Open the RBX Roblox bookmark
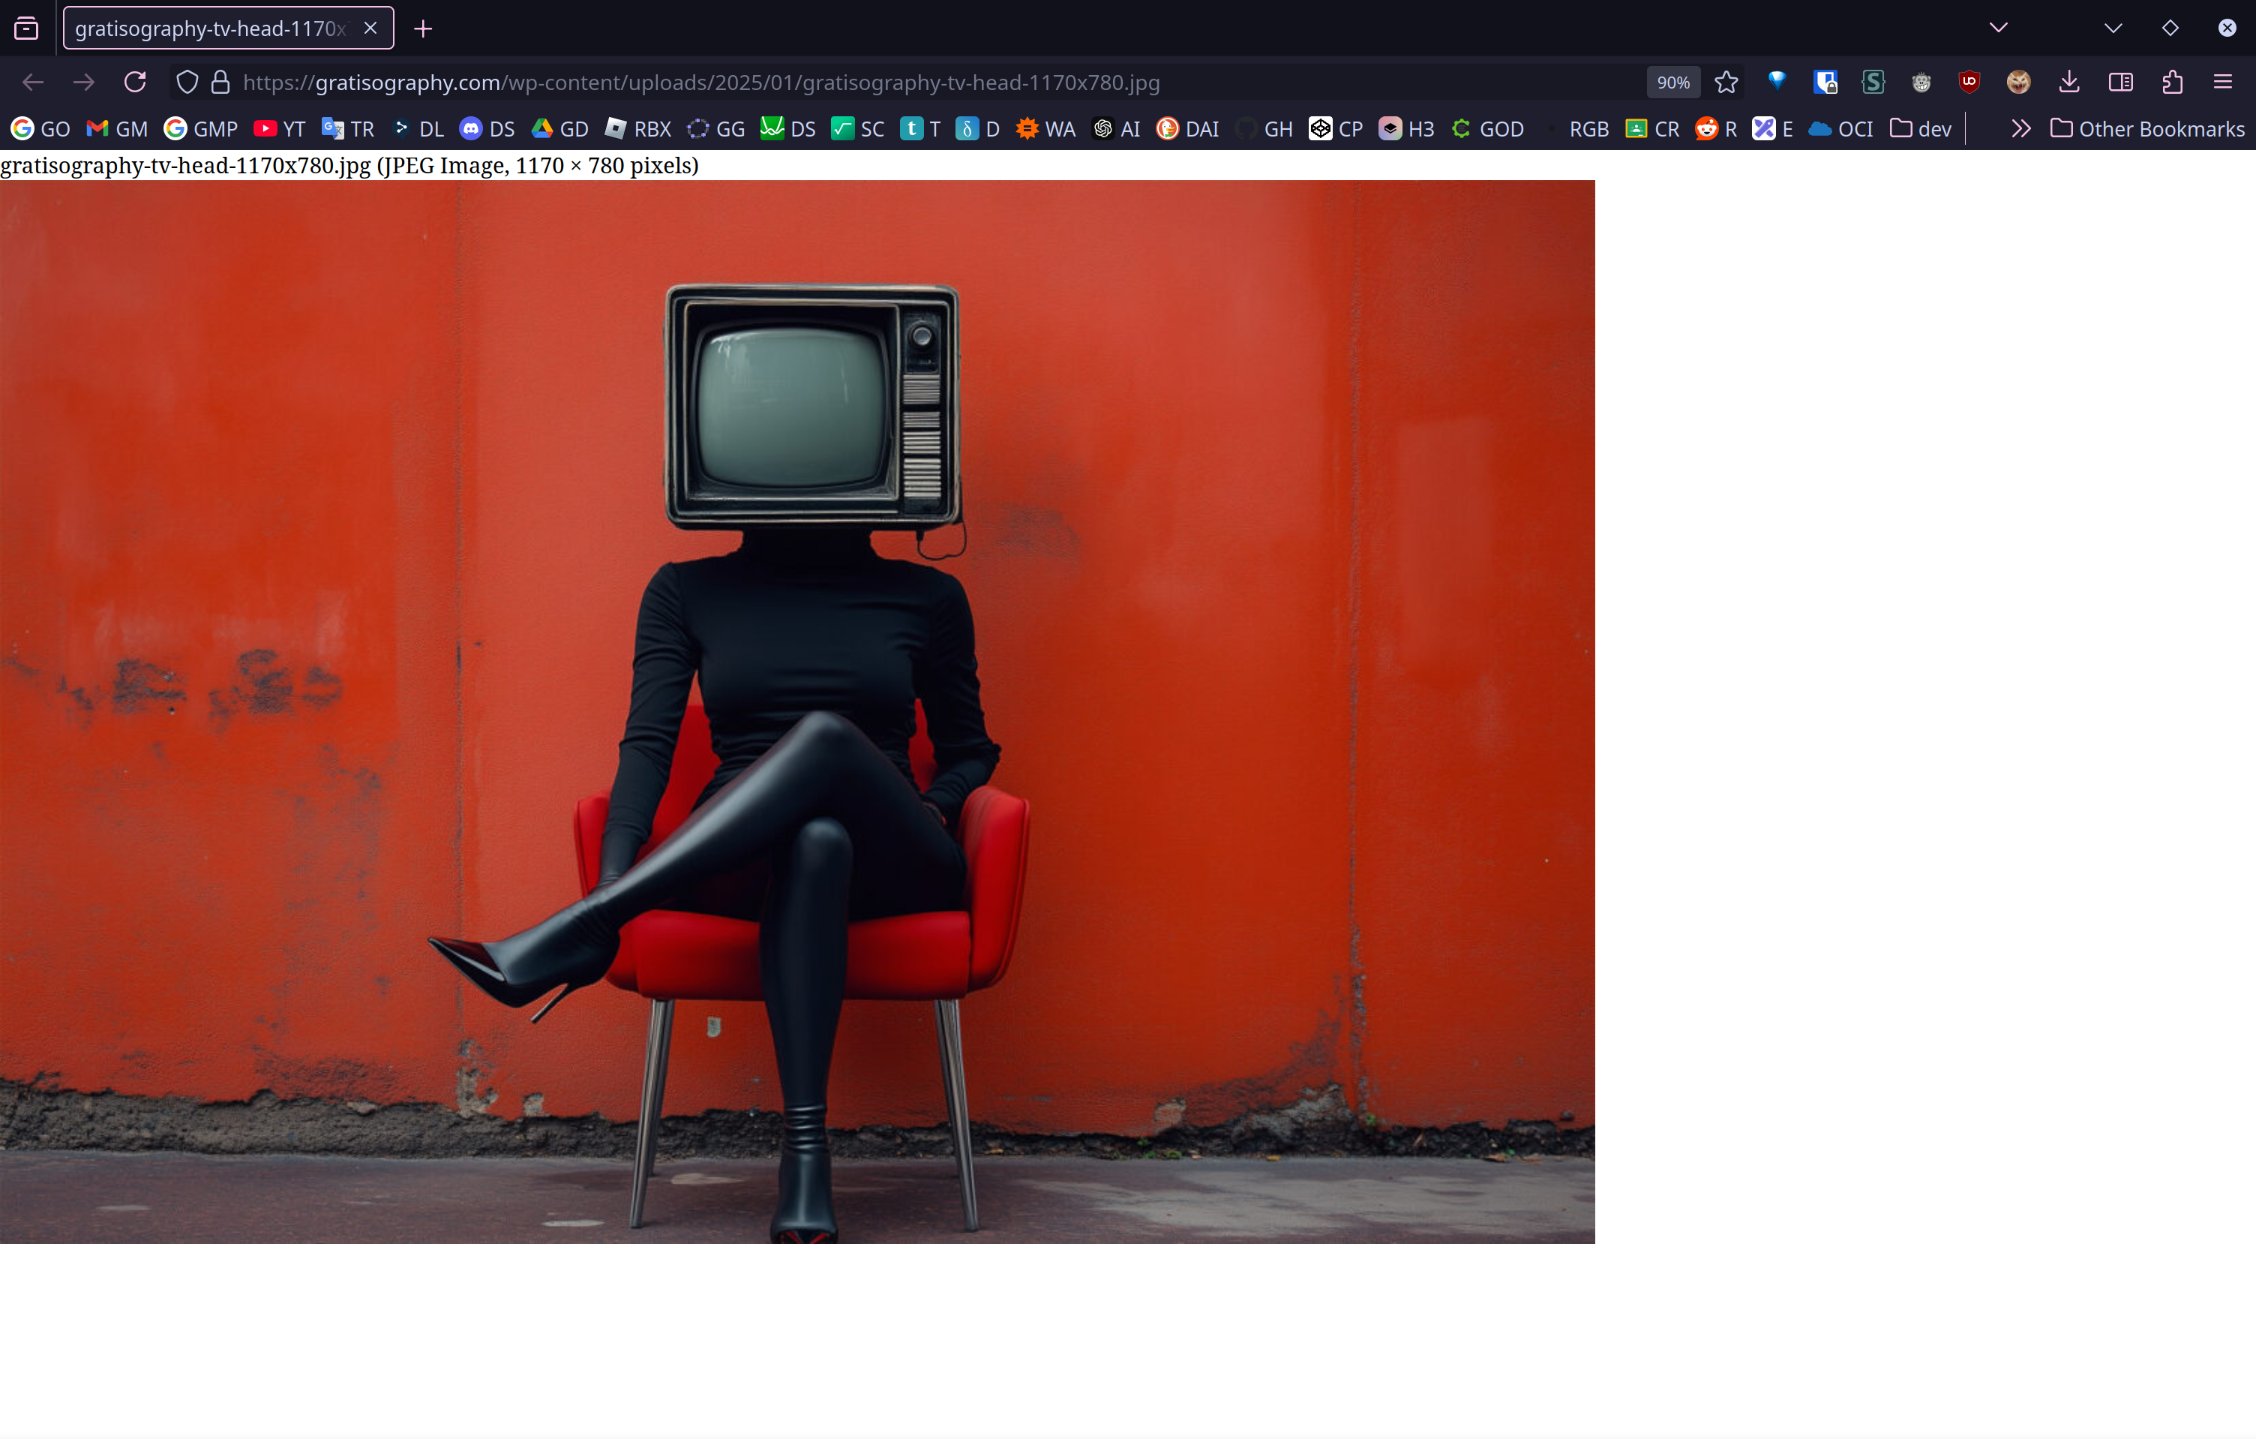 tap(638, 129)
